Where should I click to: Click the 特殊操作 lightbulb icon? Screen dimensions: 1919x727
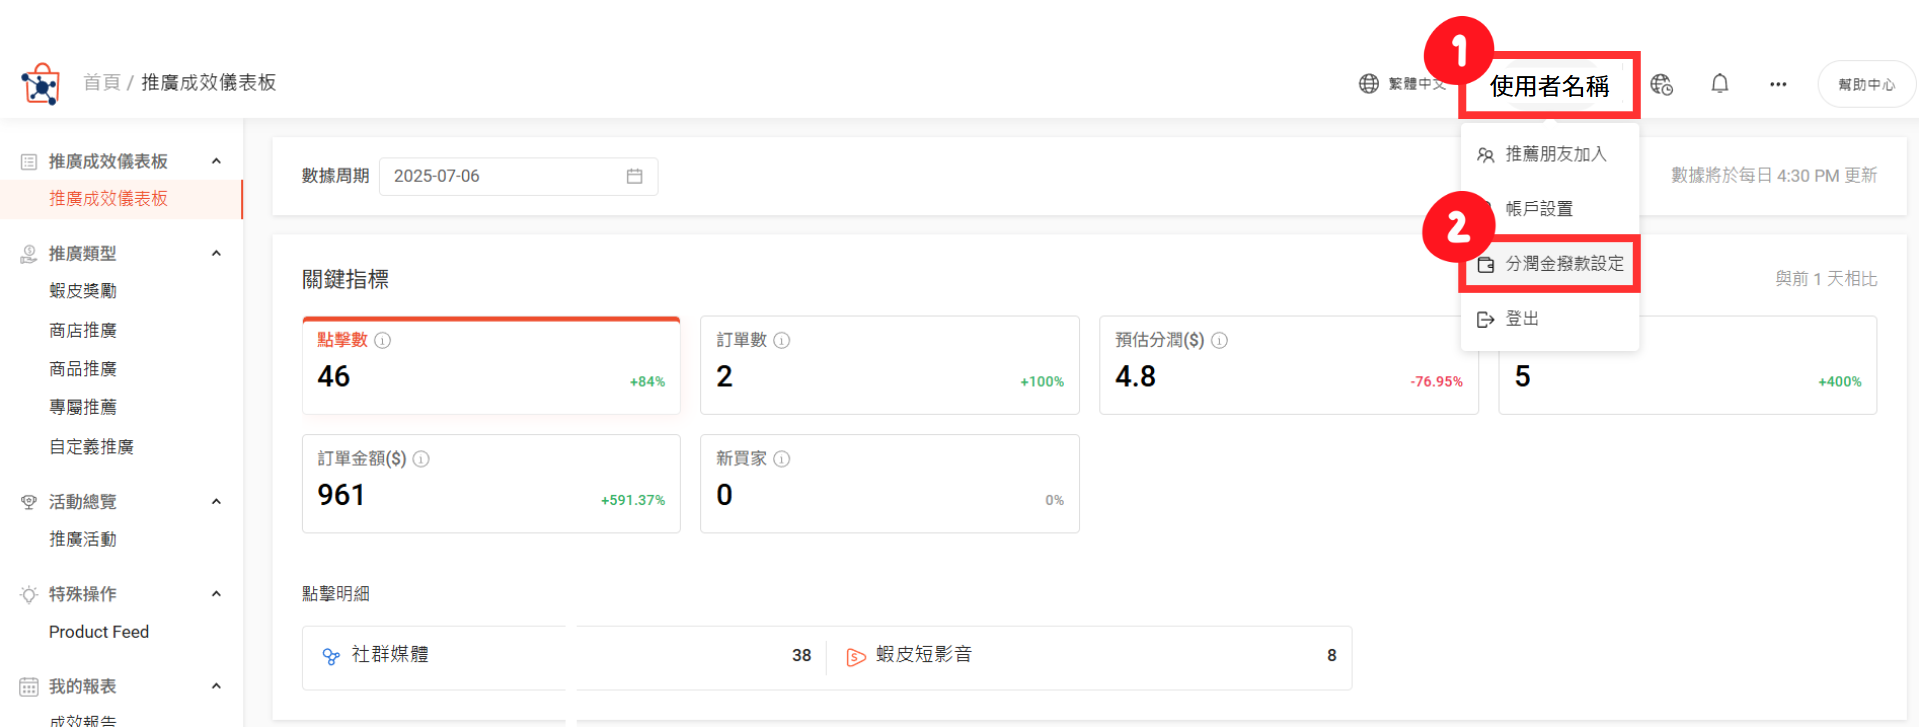29,594
